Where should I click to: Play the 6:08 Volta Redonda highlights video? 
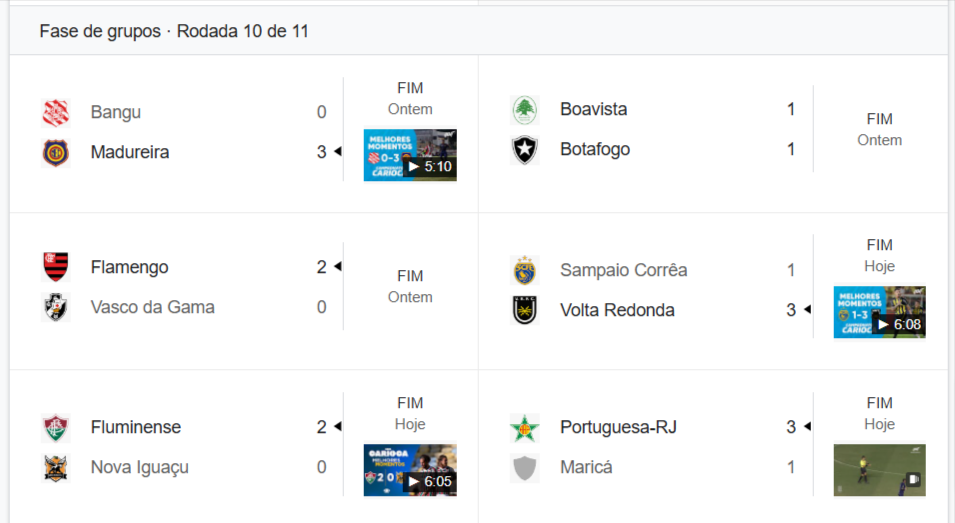879,312
